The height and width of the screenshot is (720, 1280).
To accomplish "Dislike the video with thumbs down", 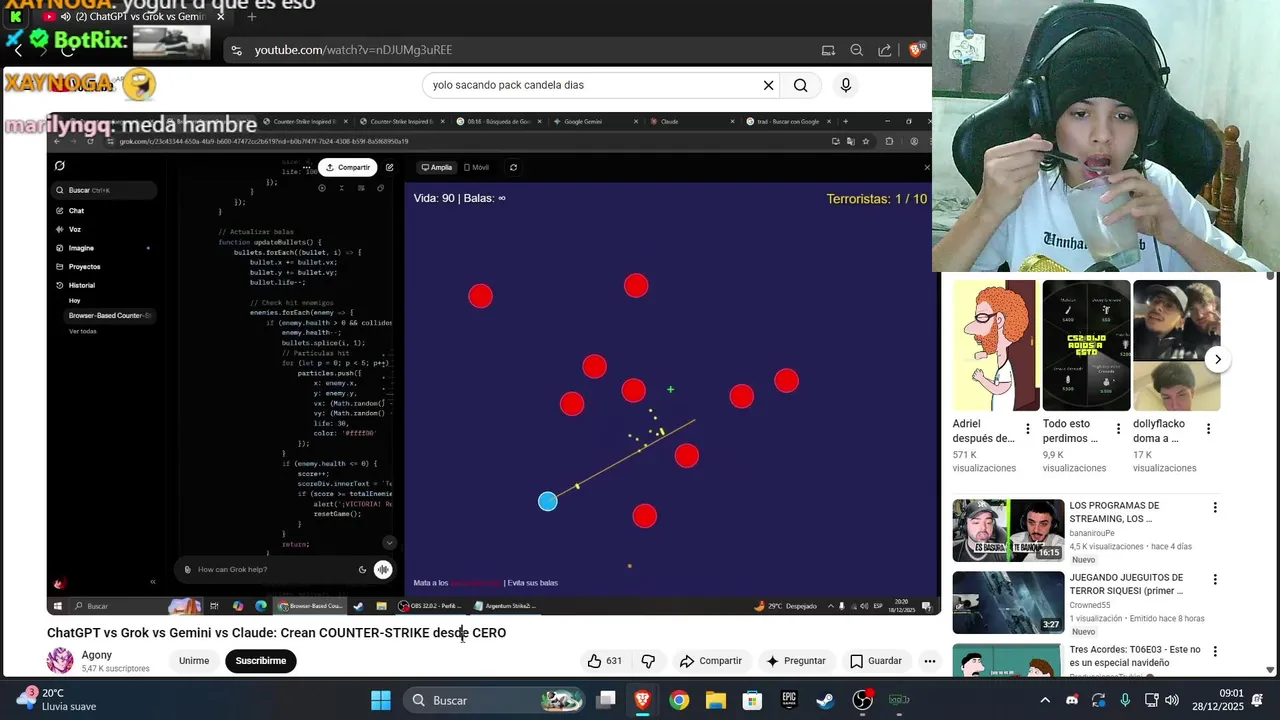I will (x=648, y=661).
